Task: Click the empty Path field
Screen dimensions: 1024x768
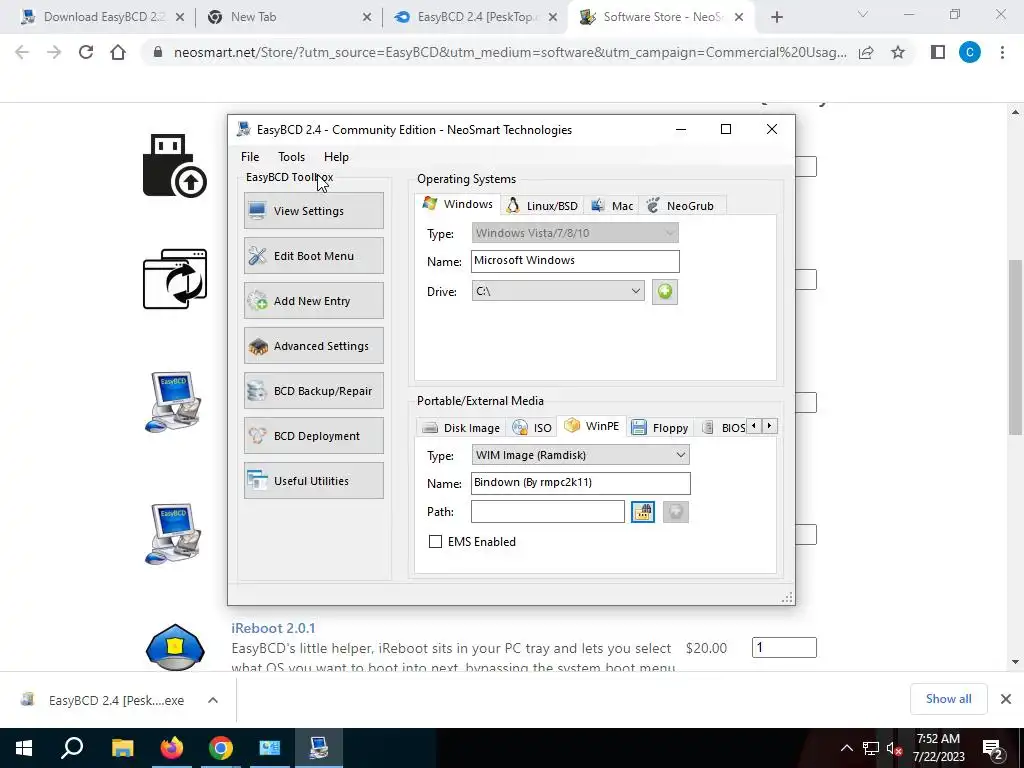Action: [547, 511]
